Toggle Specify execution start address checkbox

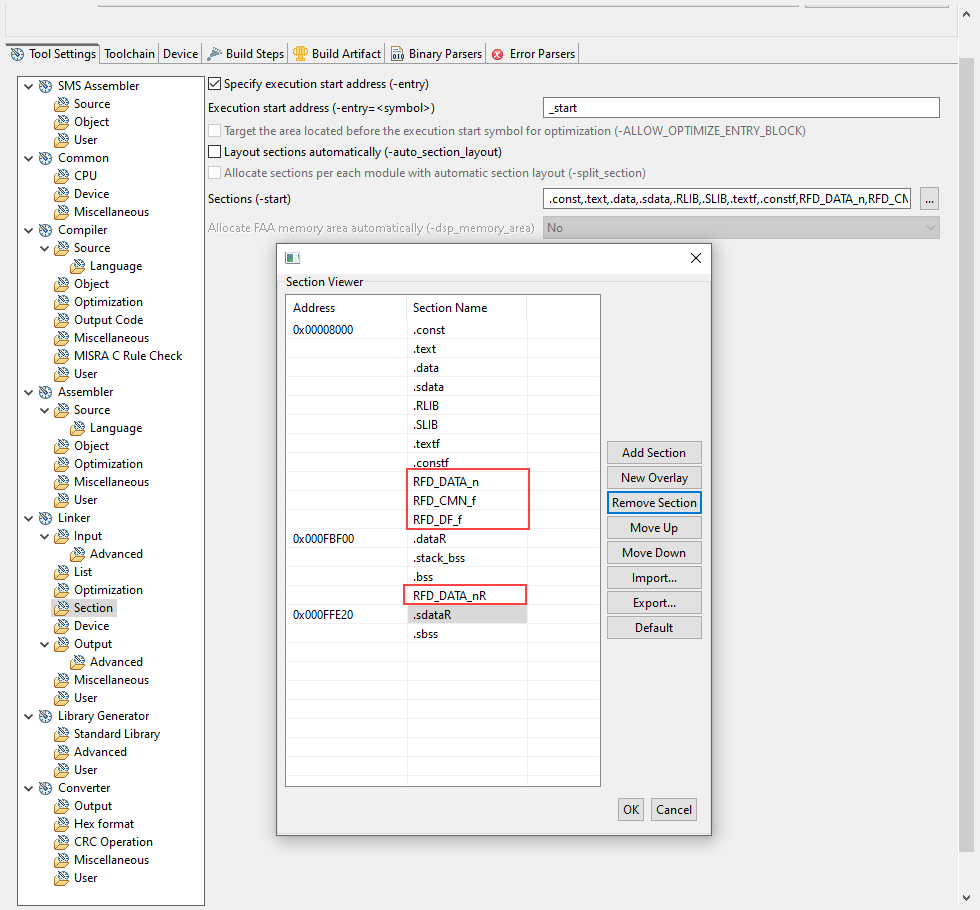214,84
